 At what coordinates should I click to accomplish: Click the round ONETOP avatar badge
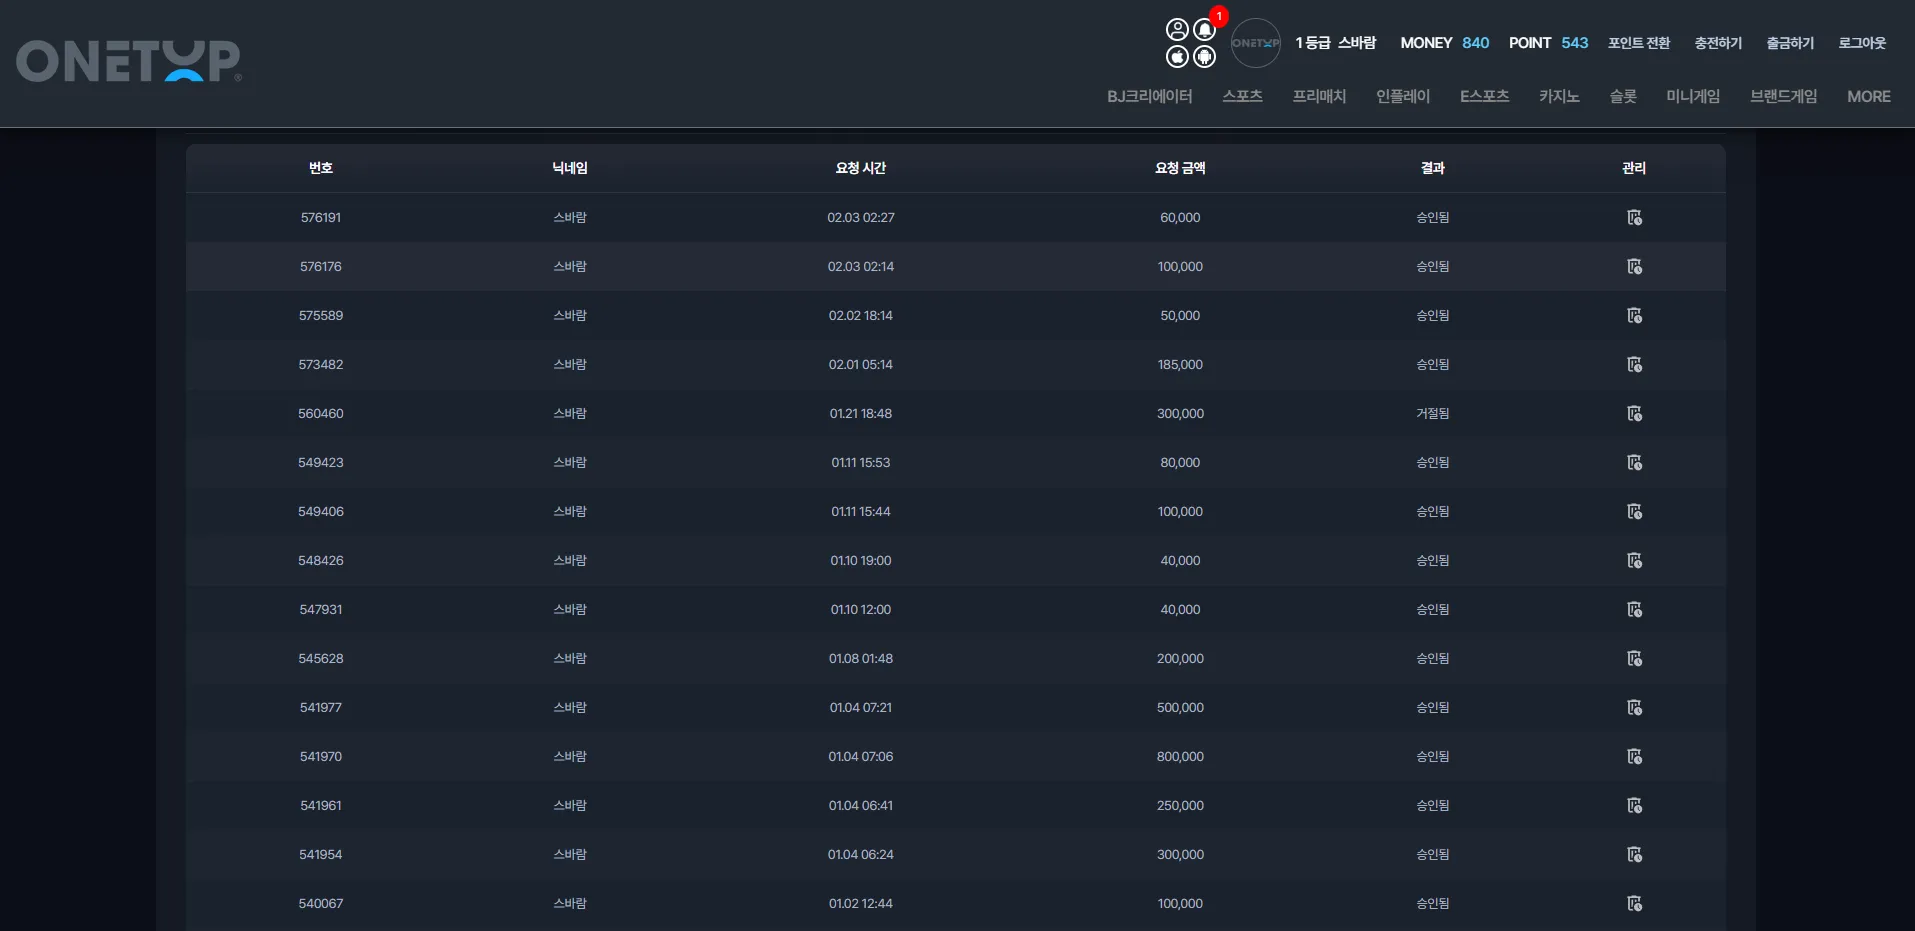(1256, 43)
